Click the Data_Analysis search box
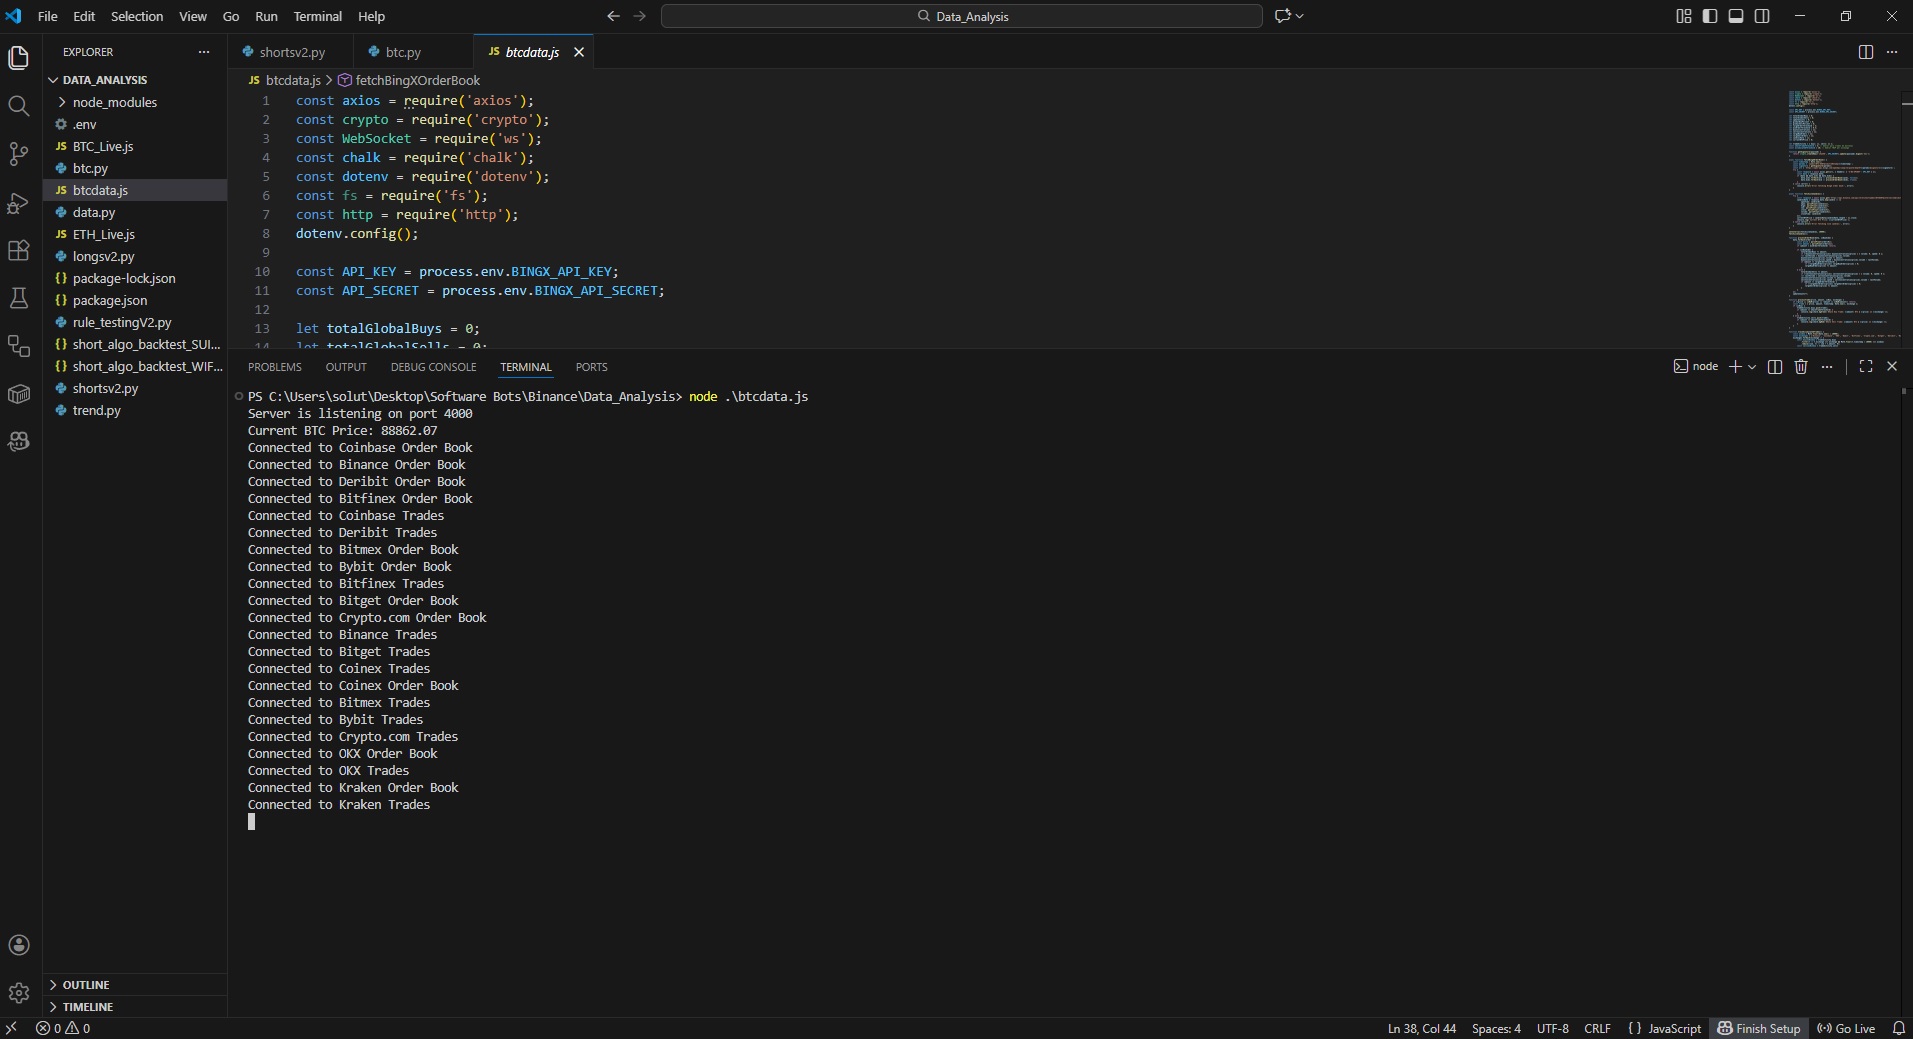 pyautogui.click(x=961, y=16)
